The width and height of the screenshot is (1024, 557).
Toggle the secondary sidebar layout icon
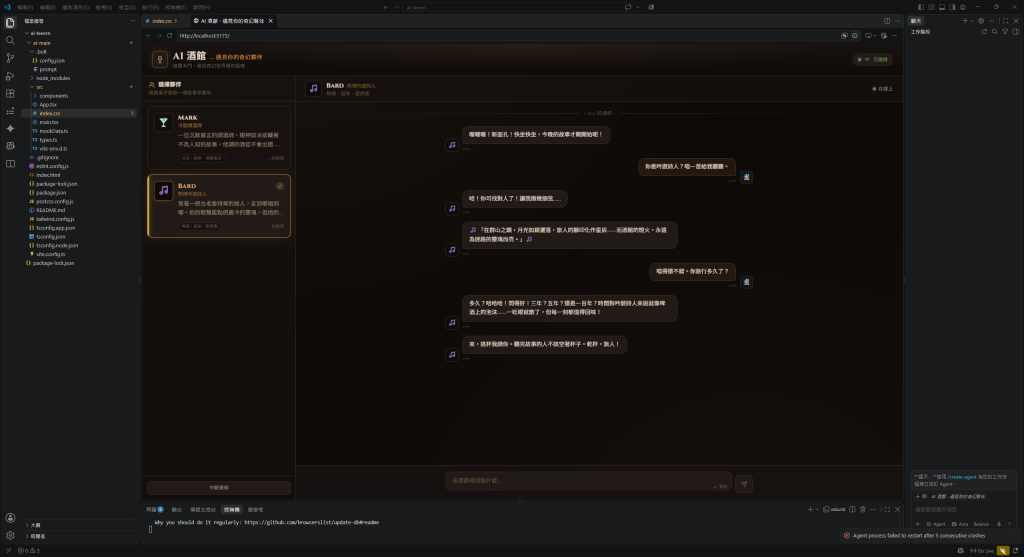click(x=952, y=7)
